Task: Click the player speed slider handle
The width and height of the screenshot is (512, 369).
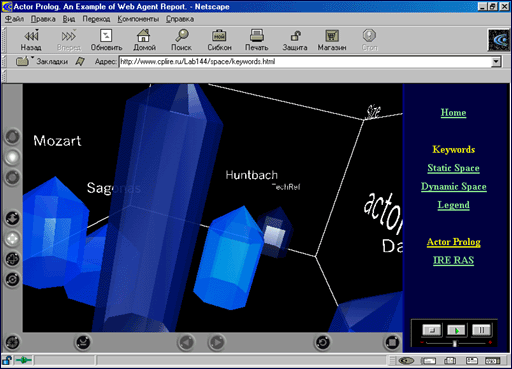Action: [x=455, y=343]
